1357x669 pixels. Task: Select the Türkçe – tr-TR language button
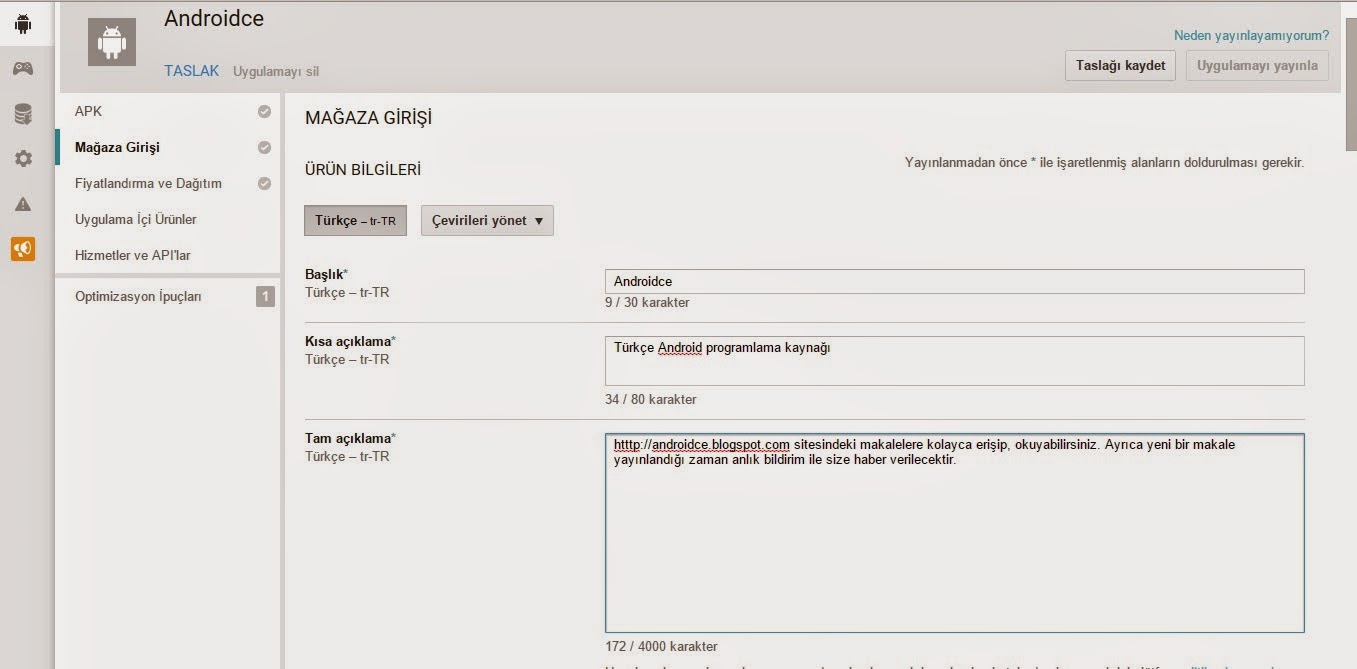(x=355, y=221)
